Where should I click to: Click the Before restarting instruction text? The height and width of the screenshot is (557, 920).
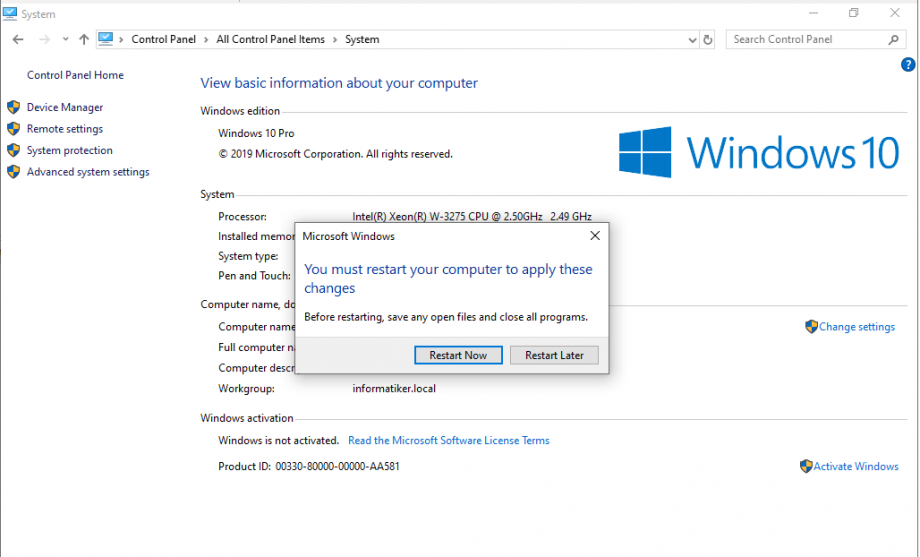446,318
